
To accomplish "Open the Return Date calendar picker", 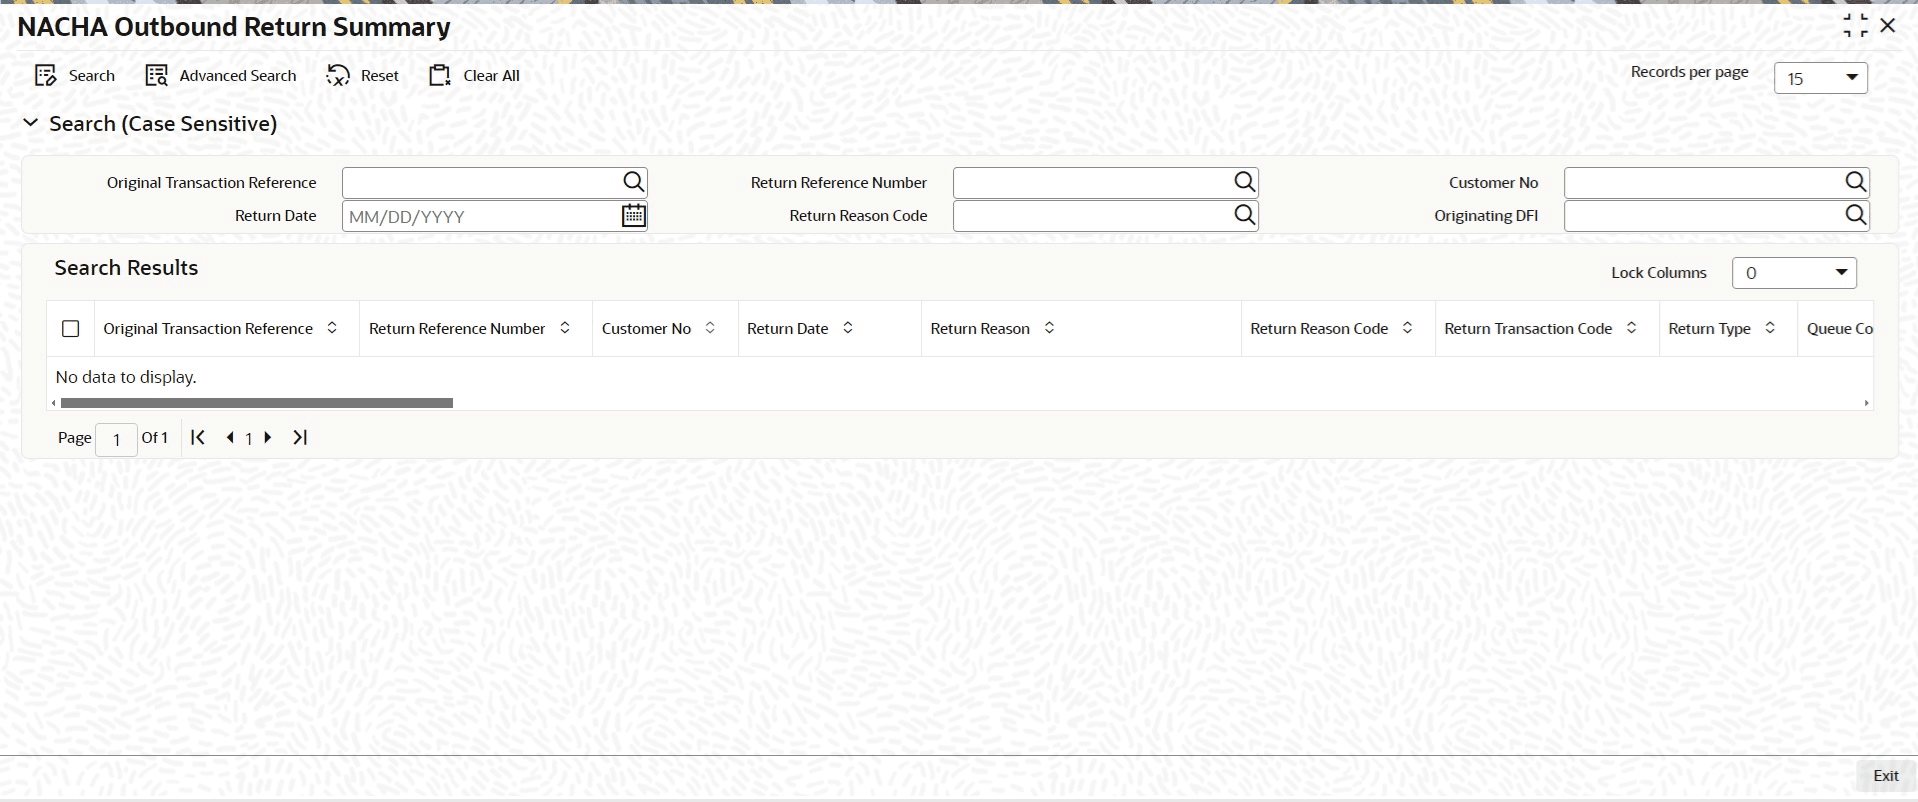I will [634, 216].
